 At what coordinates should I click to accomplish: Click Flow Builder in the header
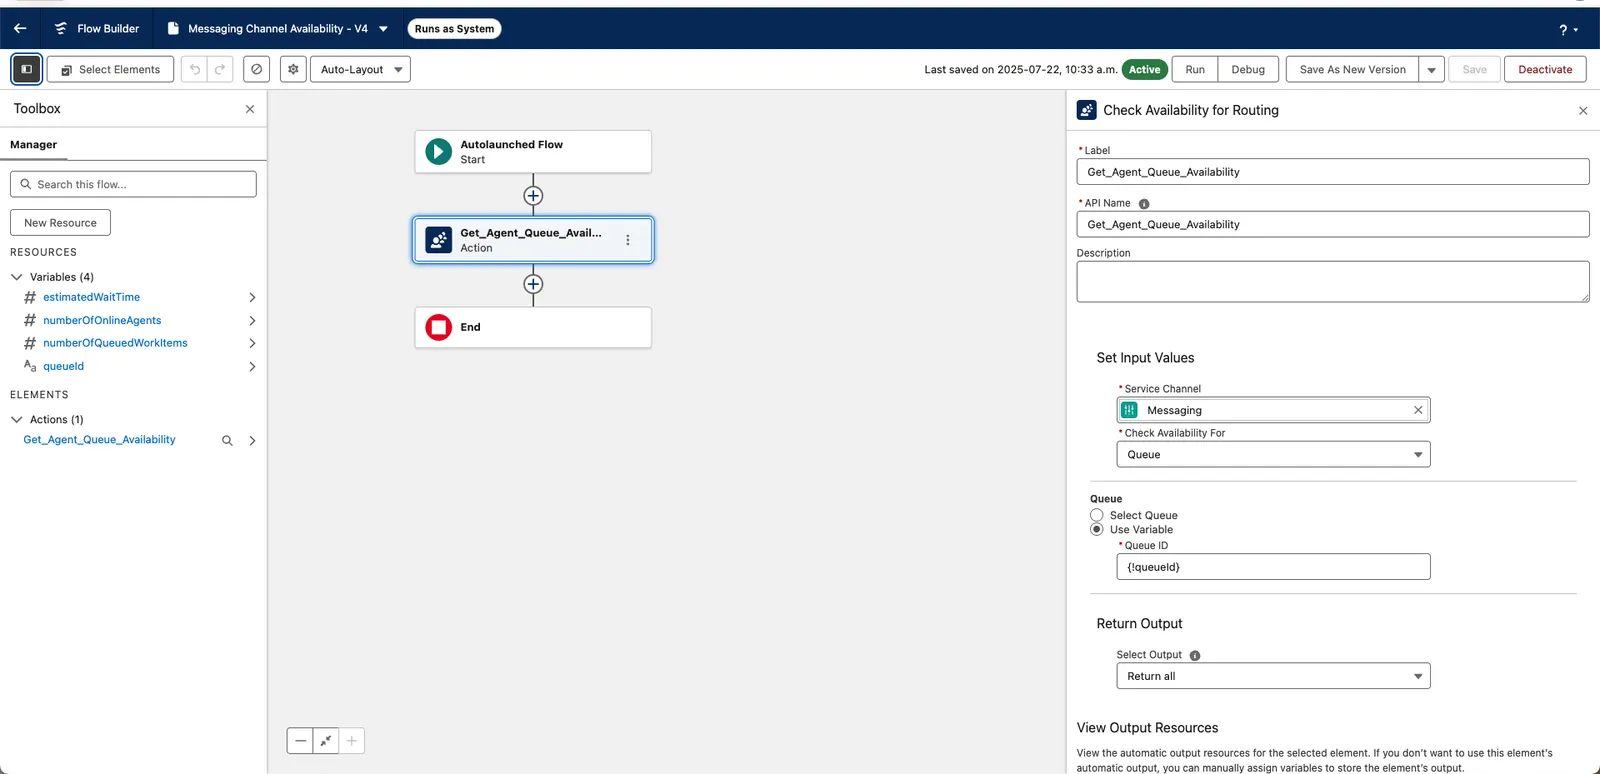point(108,29)
